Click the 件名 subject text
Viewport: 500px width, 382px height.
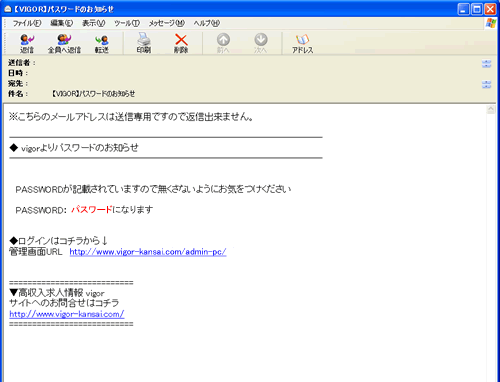[x=93, y=94]
